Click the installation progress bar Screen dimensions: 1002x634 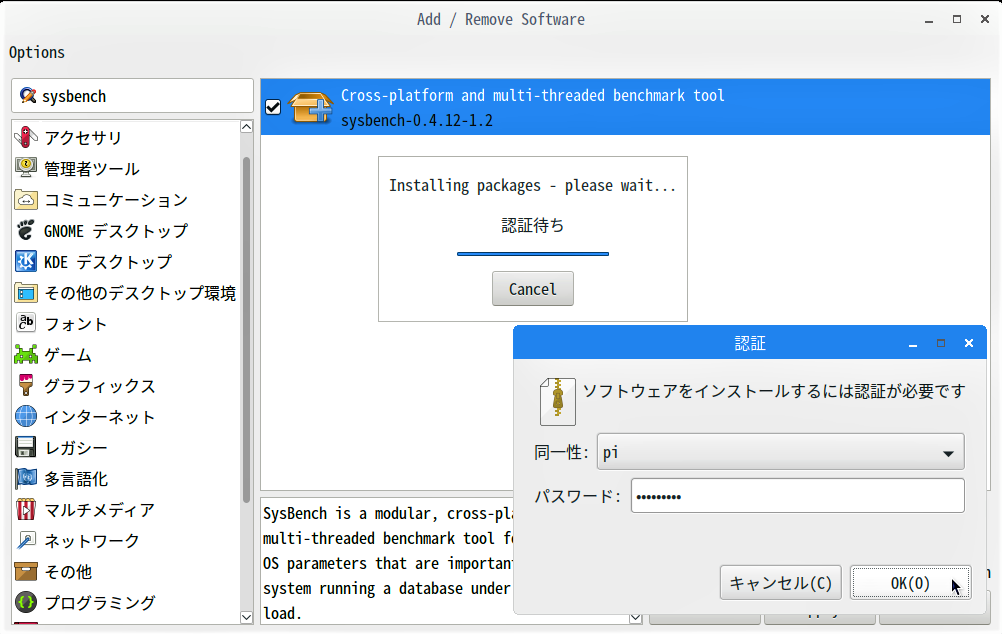(x=532, y=254)
